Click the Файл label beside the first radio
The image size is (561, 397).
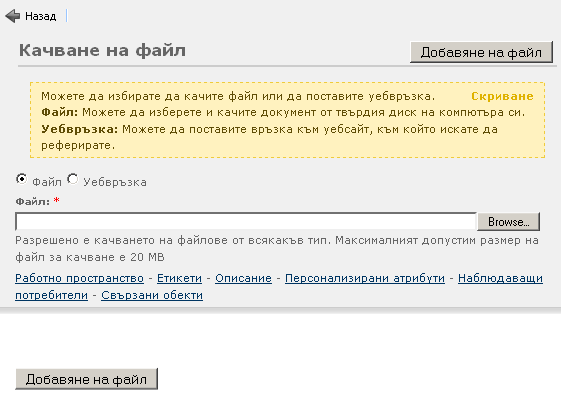[x=47, y=182]
